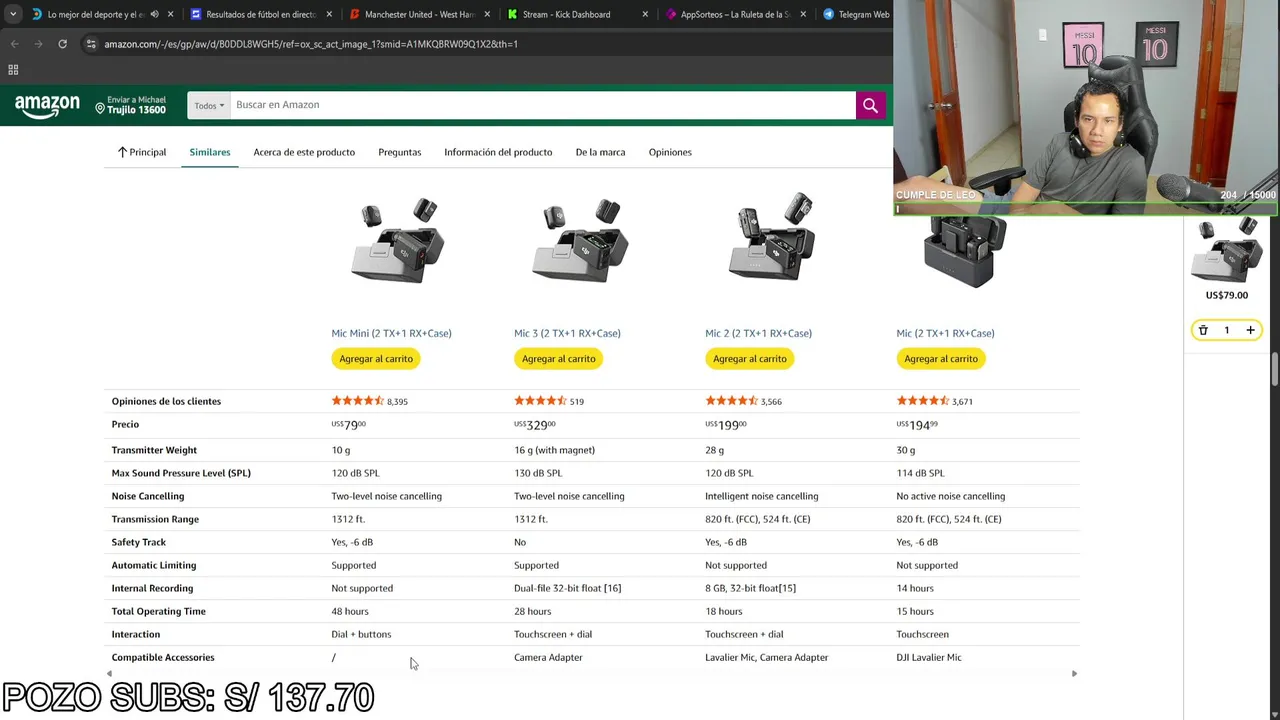Click the magenta search magnifier button
The height and width of the screenshot is (720, 1280).
point(870,105)
